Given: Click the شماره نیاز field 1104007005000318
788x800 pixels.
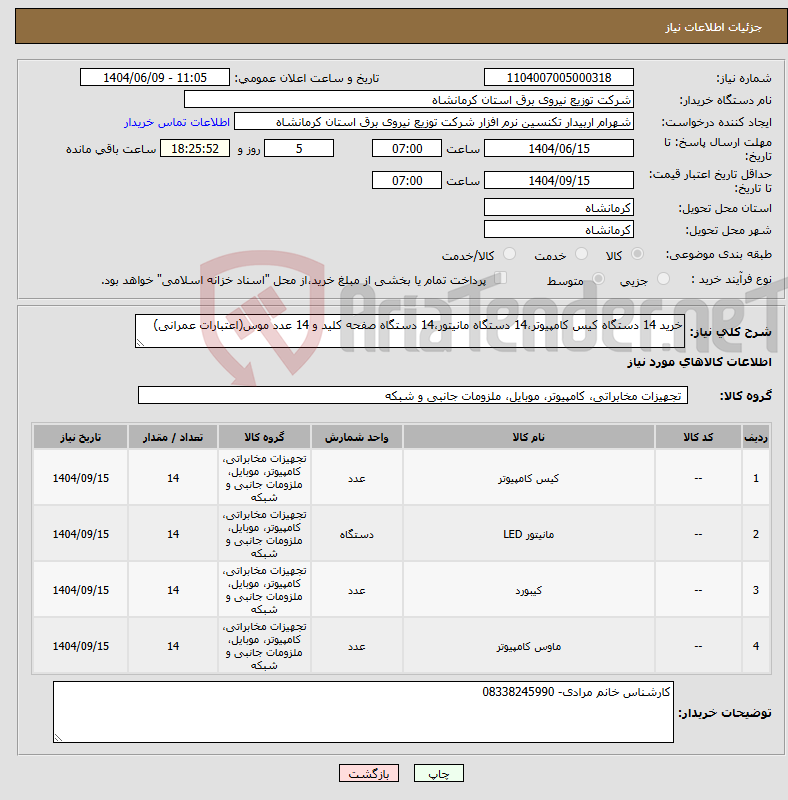Looking at the screenshot, I should [559, 78].
